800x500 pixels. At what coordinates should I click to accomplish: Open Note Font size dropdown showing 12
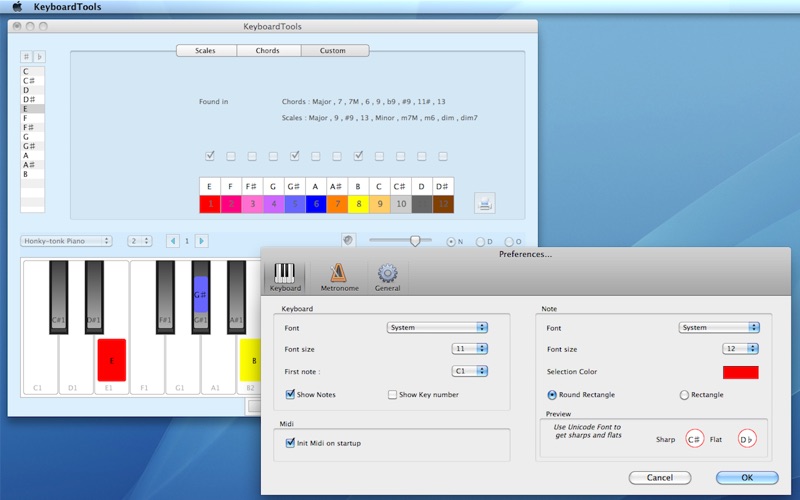741,349
